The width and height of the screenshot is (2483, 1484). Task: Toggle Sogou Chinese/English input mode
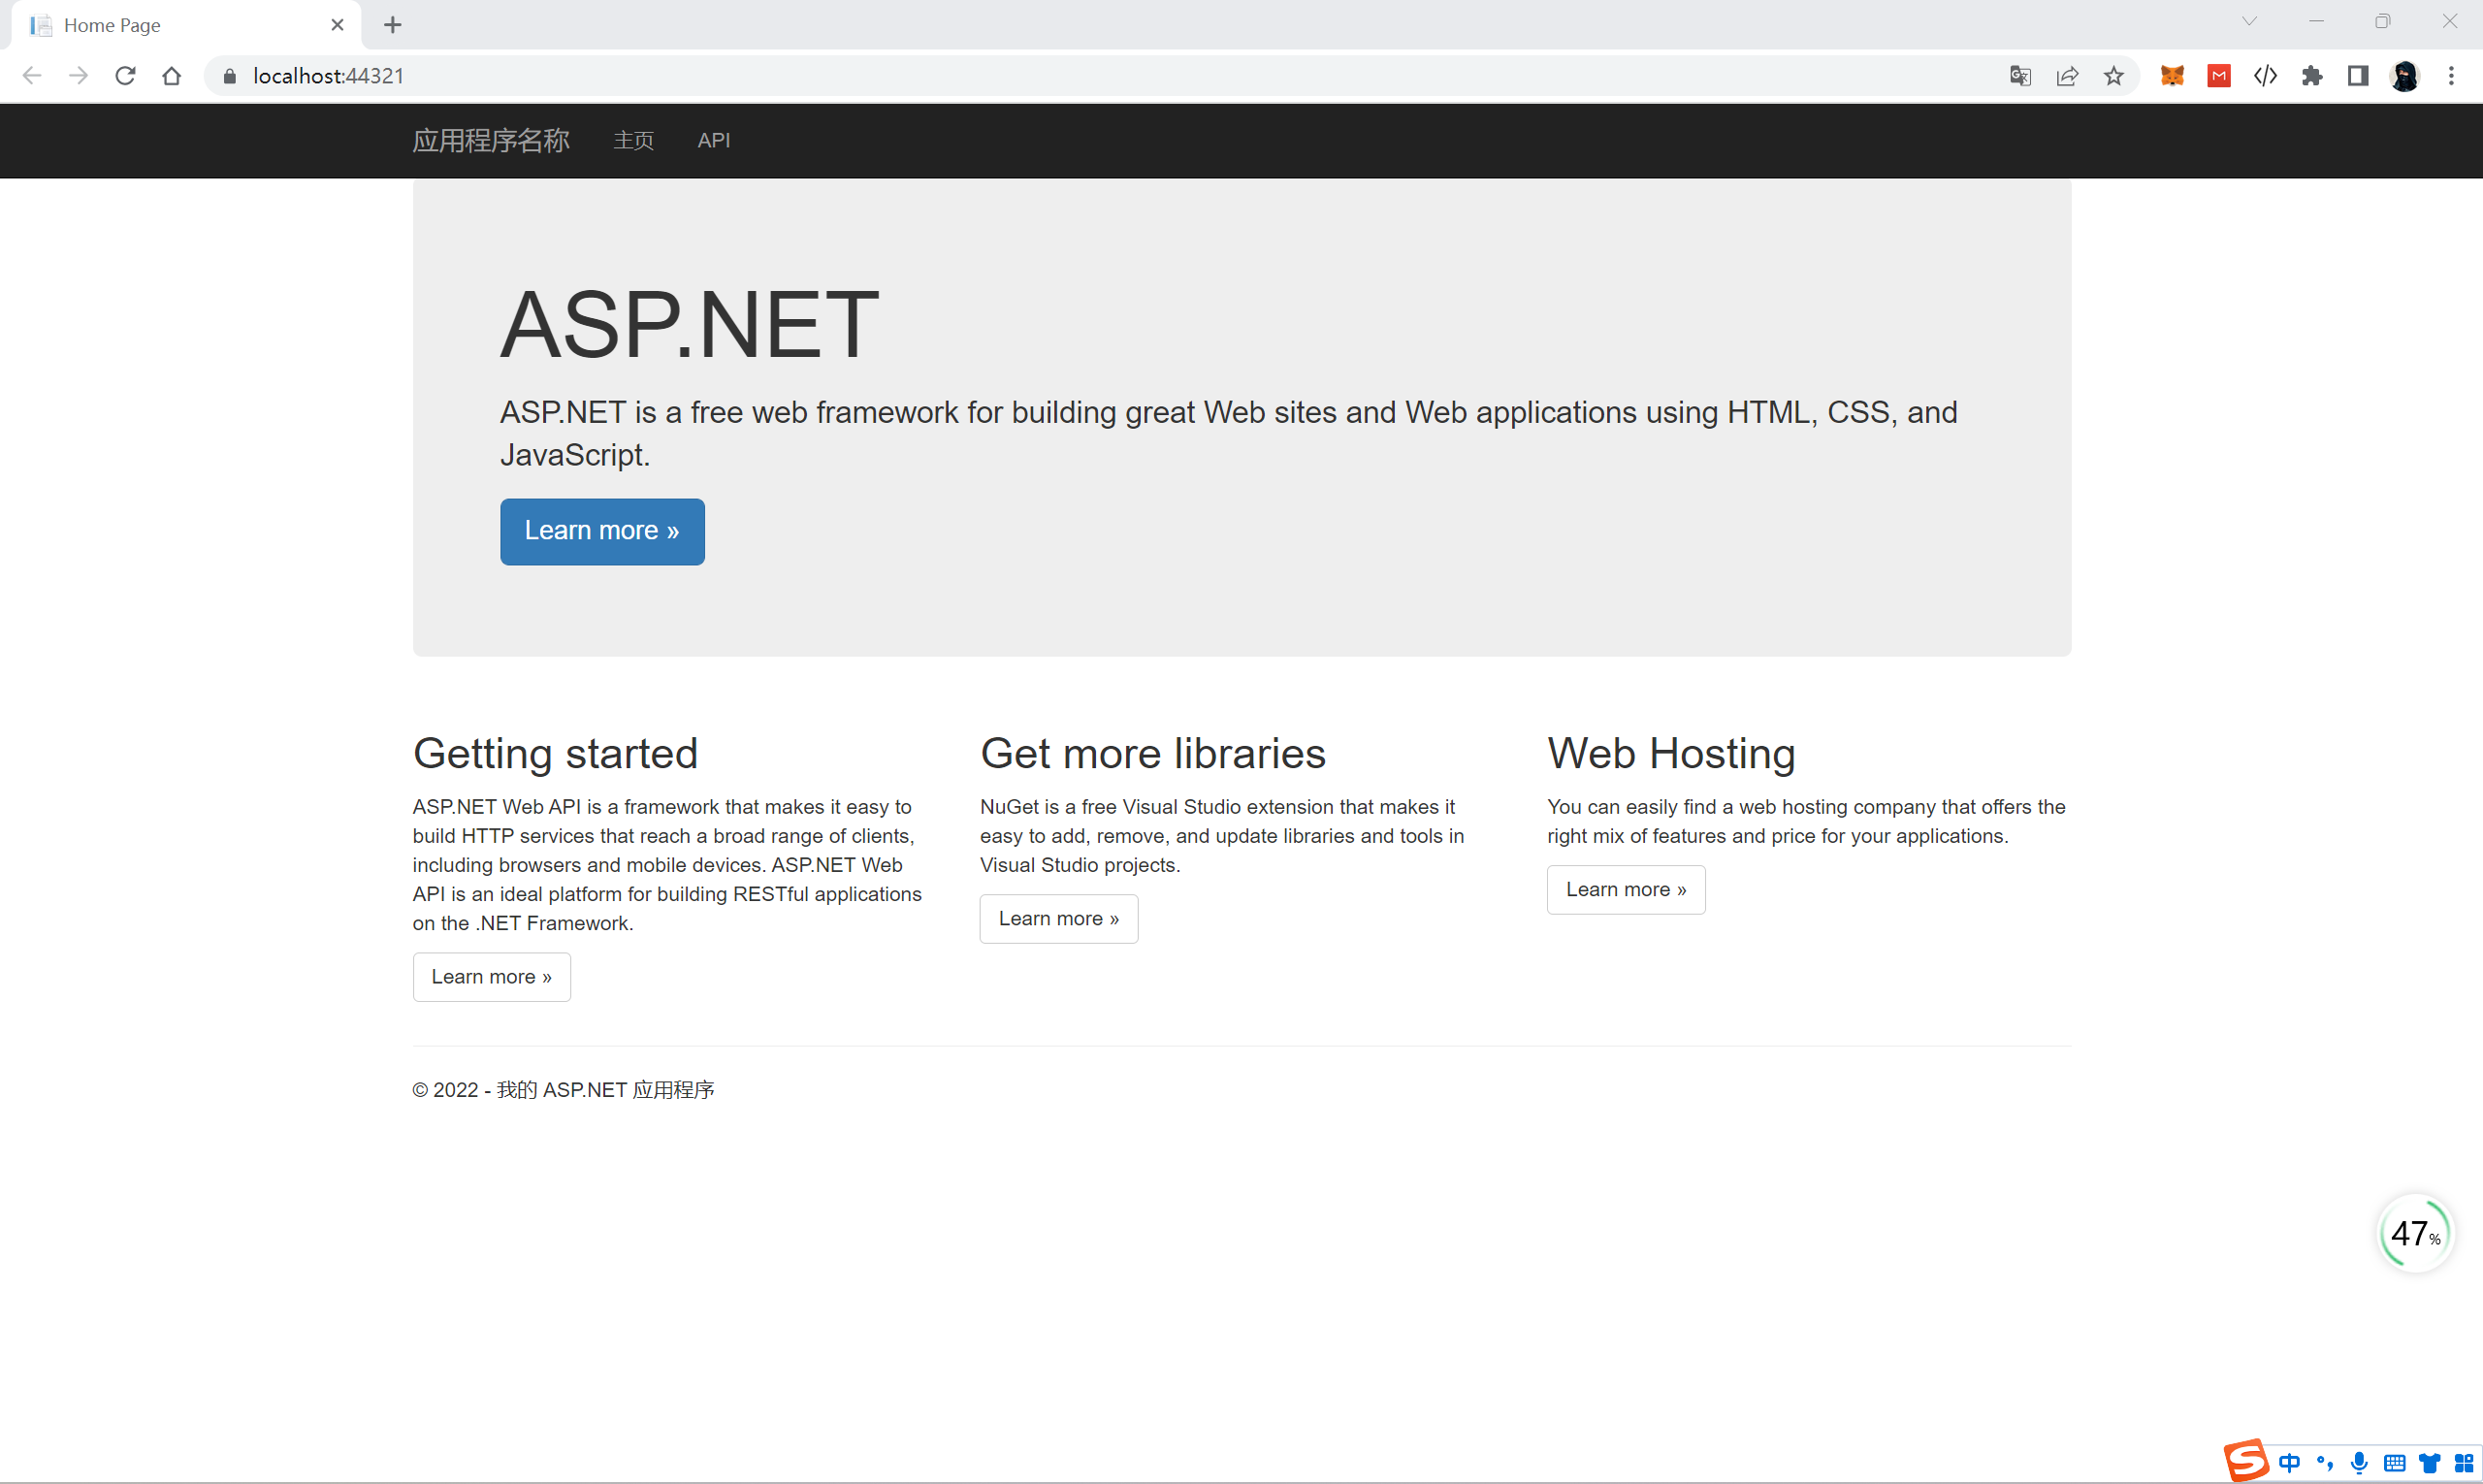[2289, 1463]
